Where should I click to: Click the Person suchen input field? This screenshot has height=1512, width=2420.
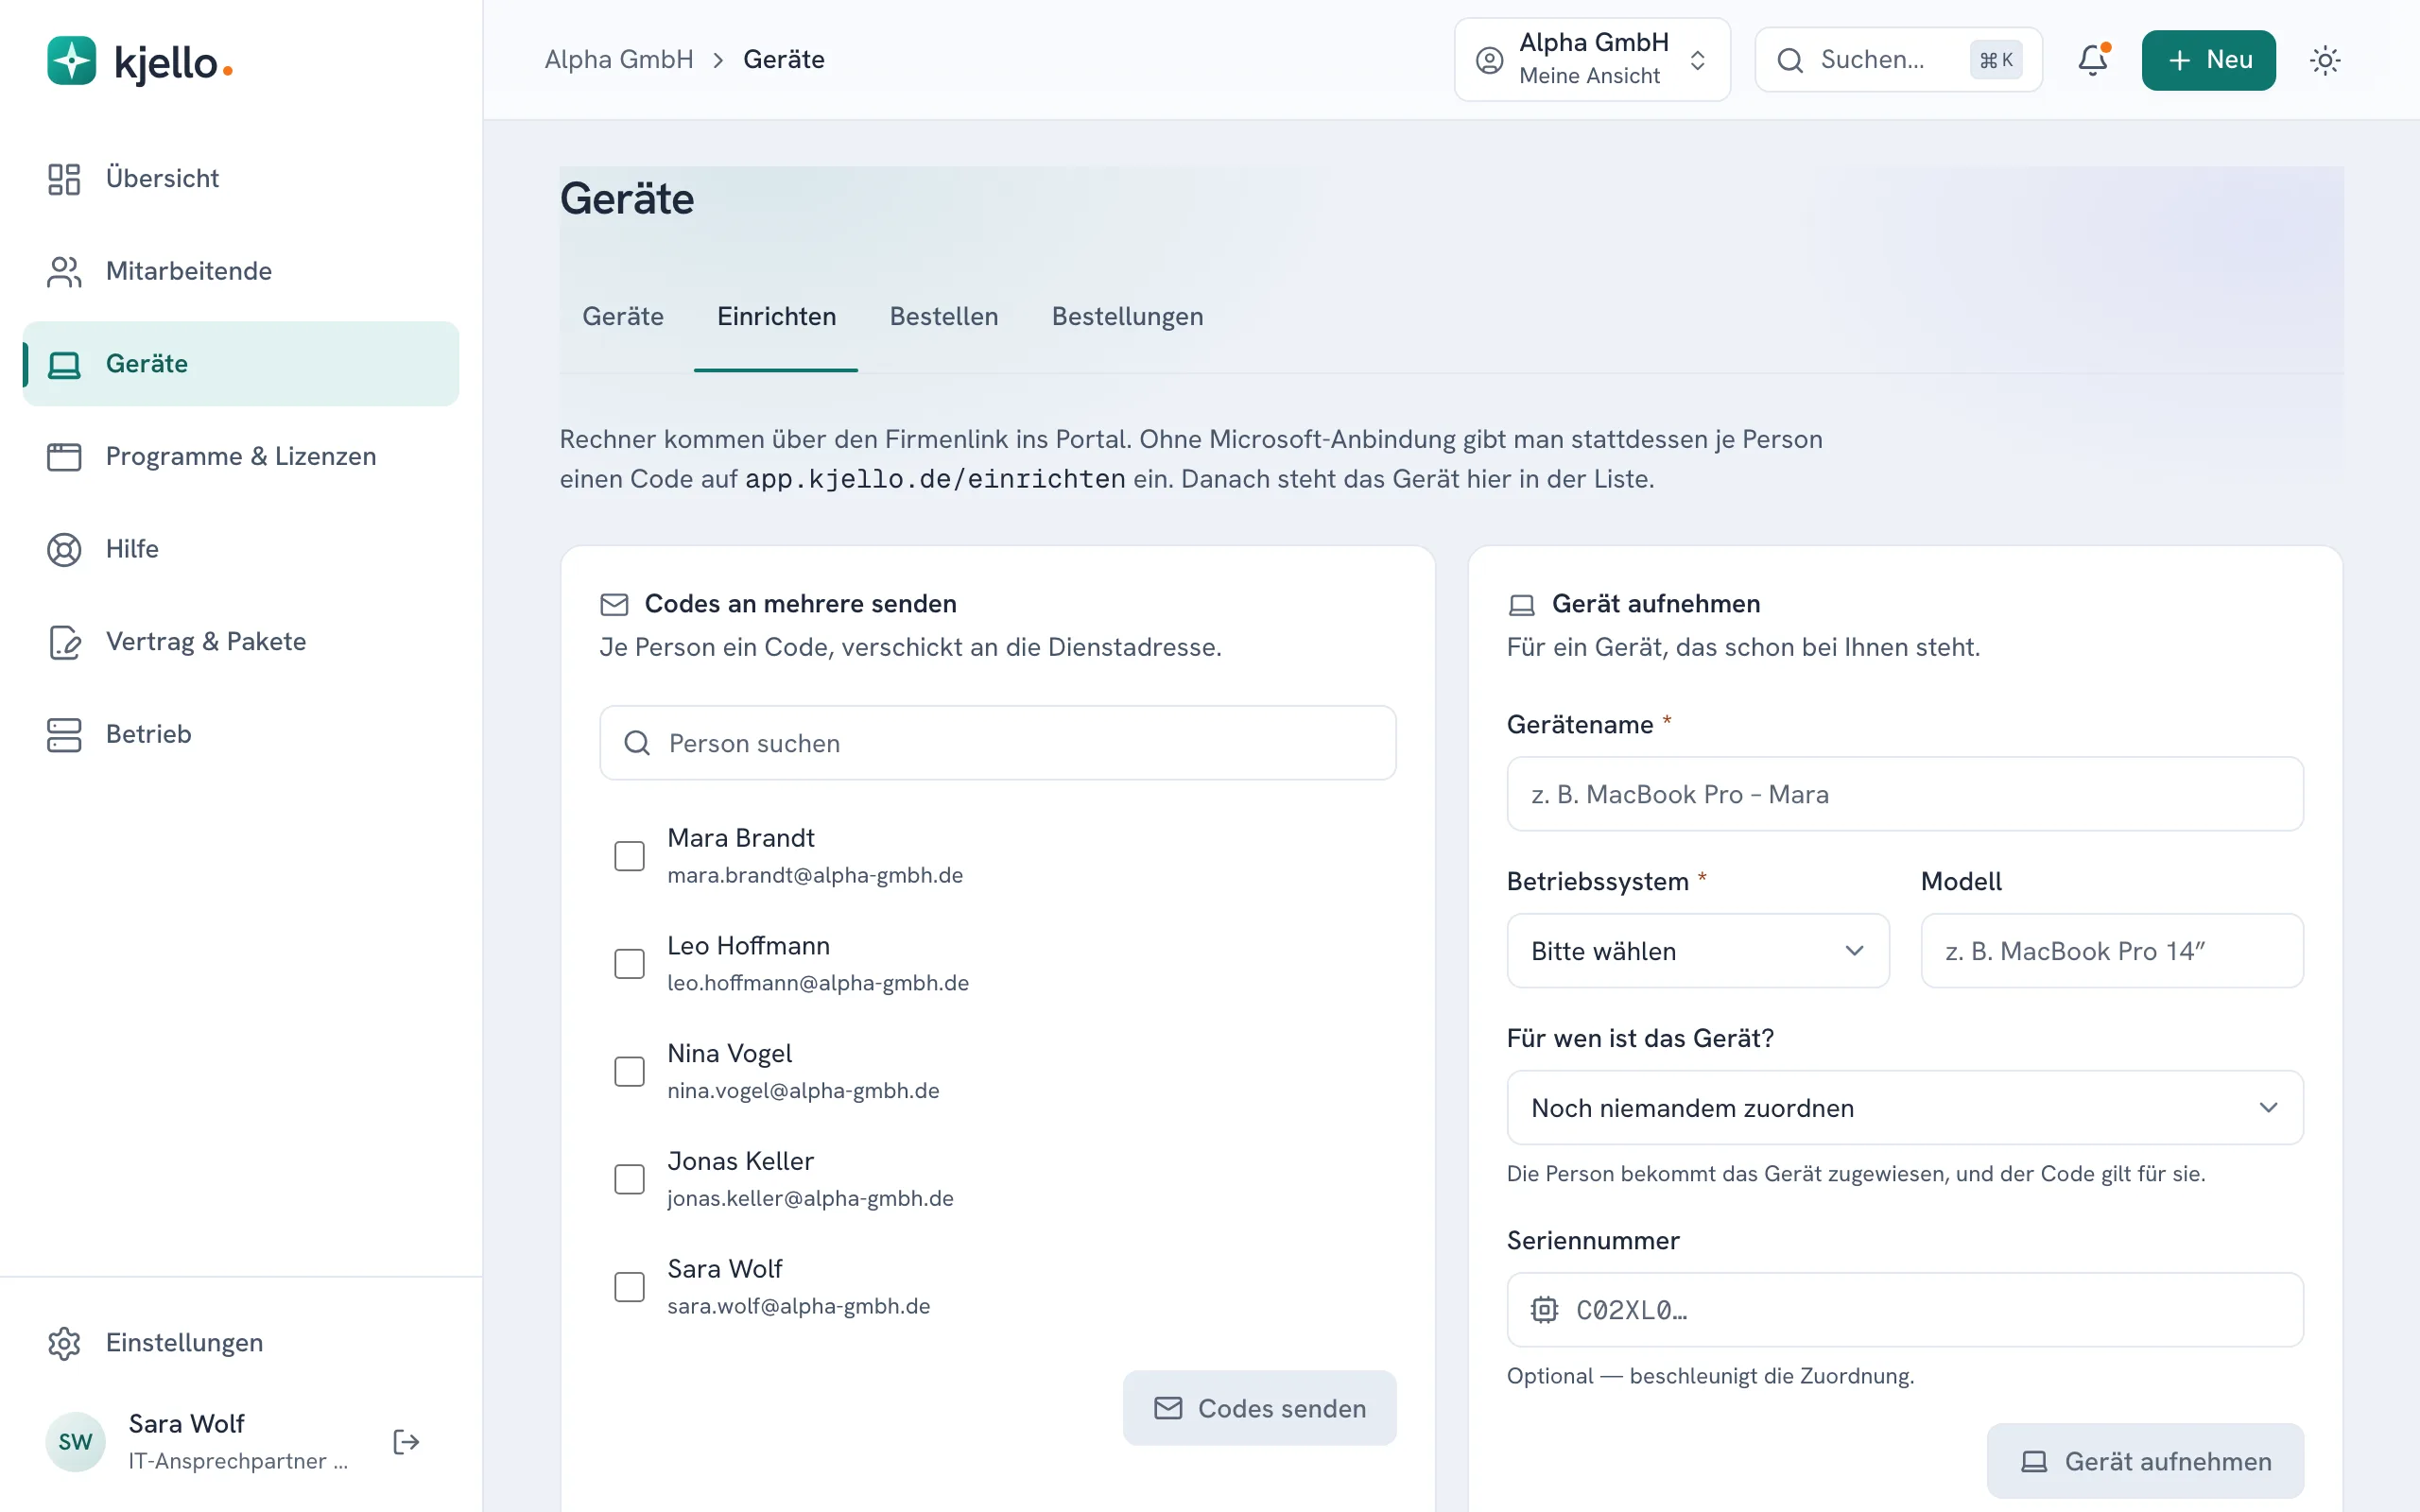997,743
